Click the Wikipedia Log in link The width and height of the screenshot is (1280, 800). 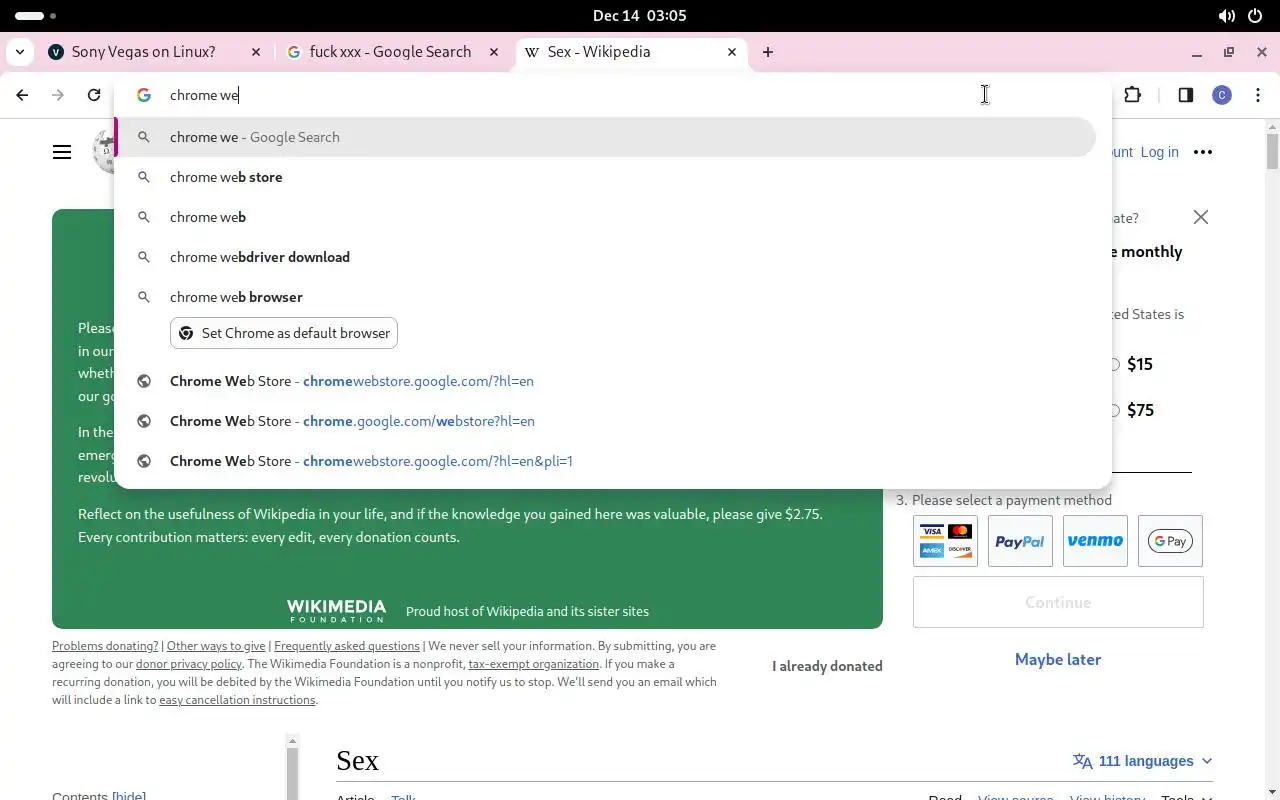pos(1159,152)
